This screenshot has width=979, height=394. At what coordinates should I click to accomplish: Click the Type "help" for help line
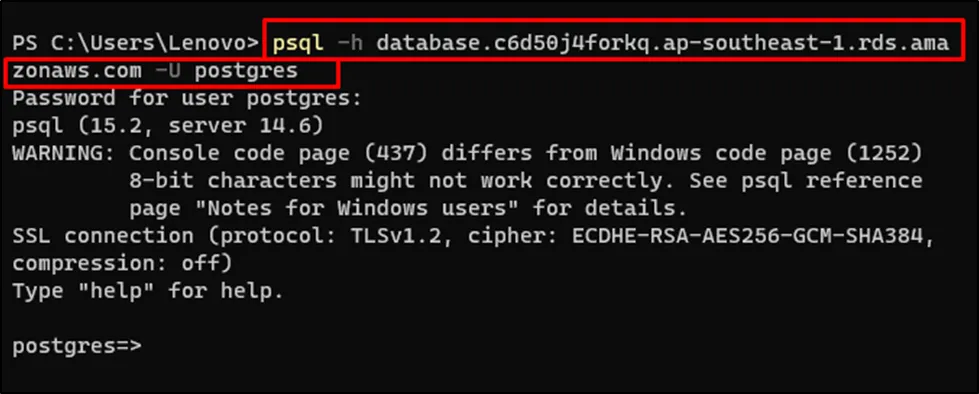coord(149,291)
